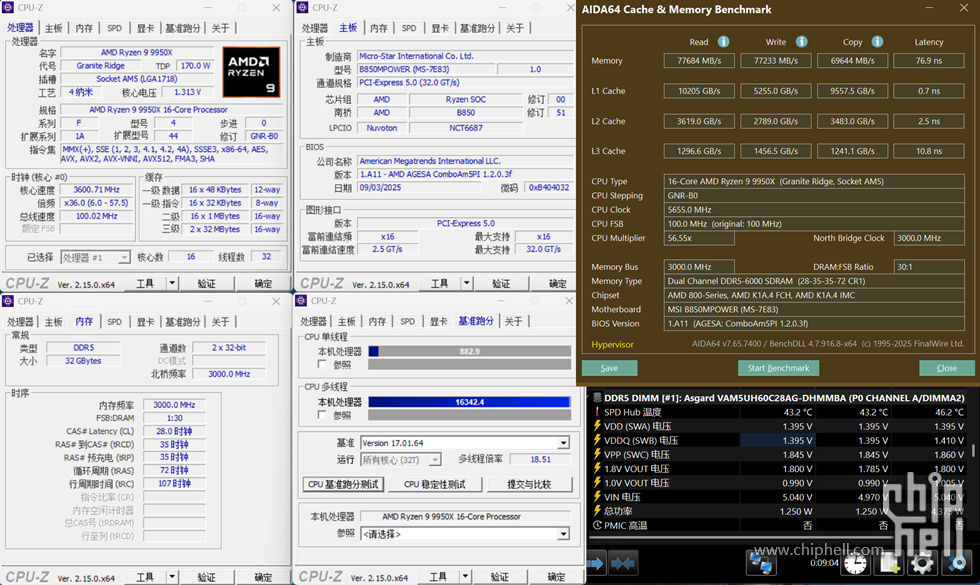Click the network computers icon in HWiNFO toolbar

(761, 564)
